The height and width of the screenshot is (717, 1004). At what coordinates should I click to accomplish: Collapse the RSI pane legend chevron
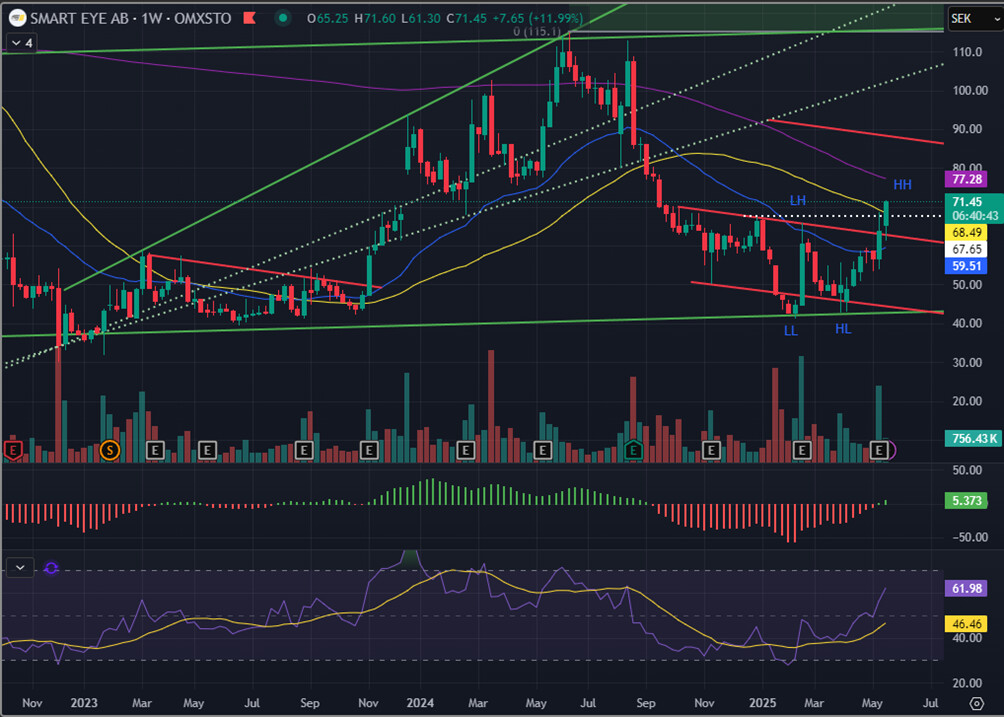[18, 567]
